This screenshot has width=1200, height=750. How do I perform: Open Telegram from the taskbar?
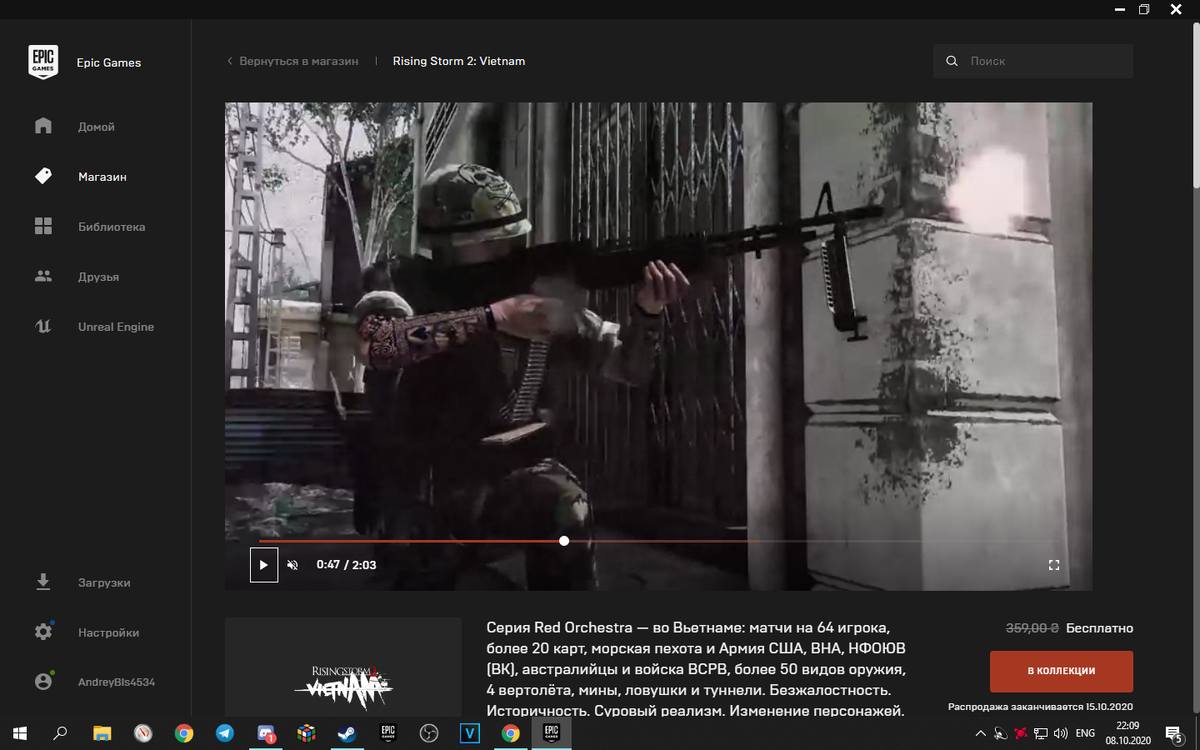coord(224,733)
